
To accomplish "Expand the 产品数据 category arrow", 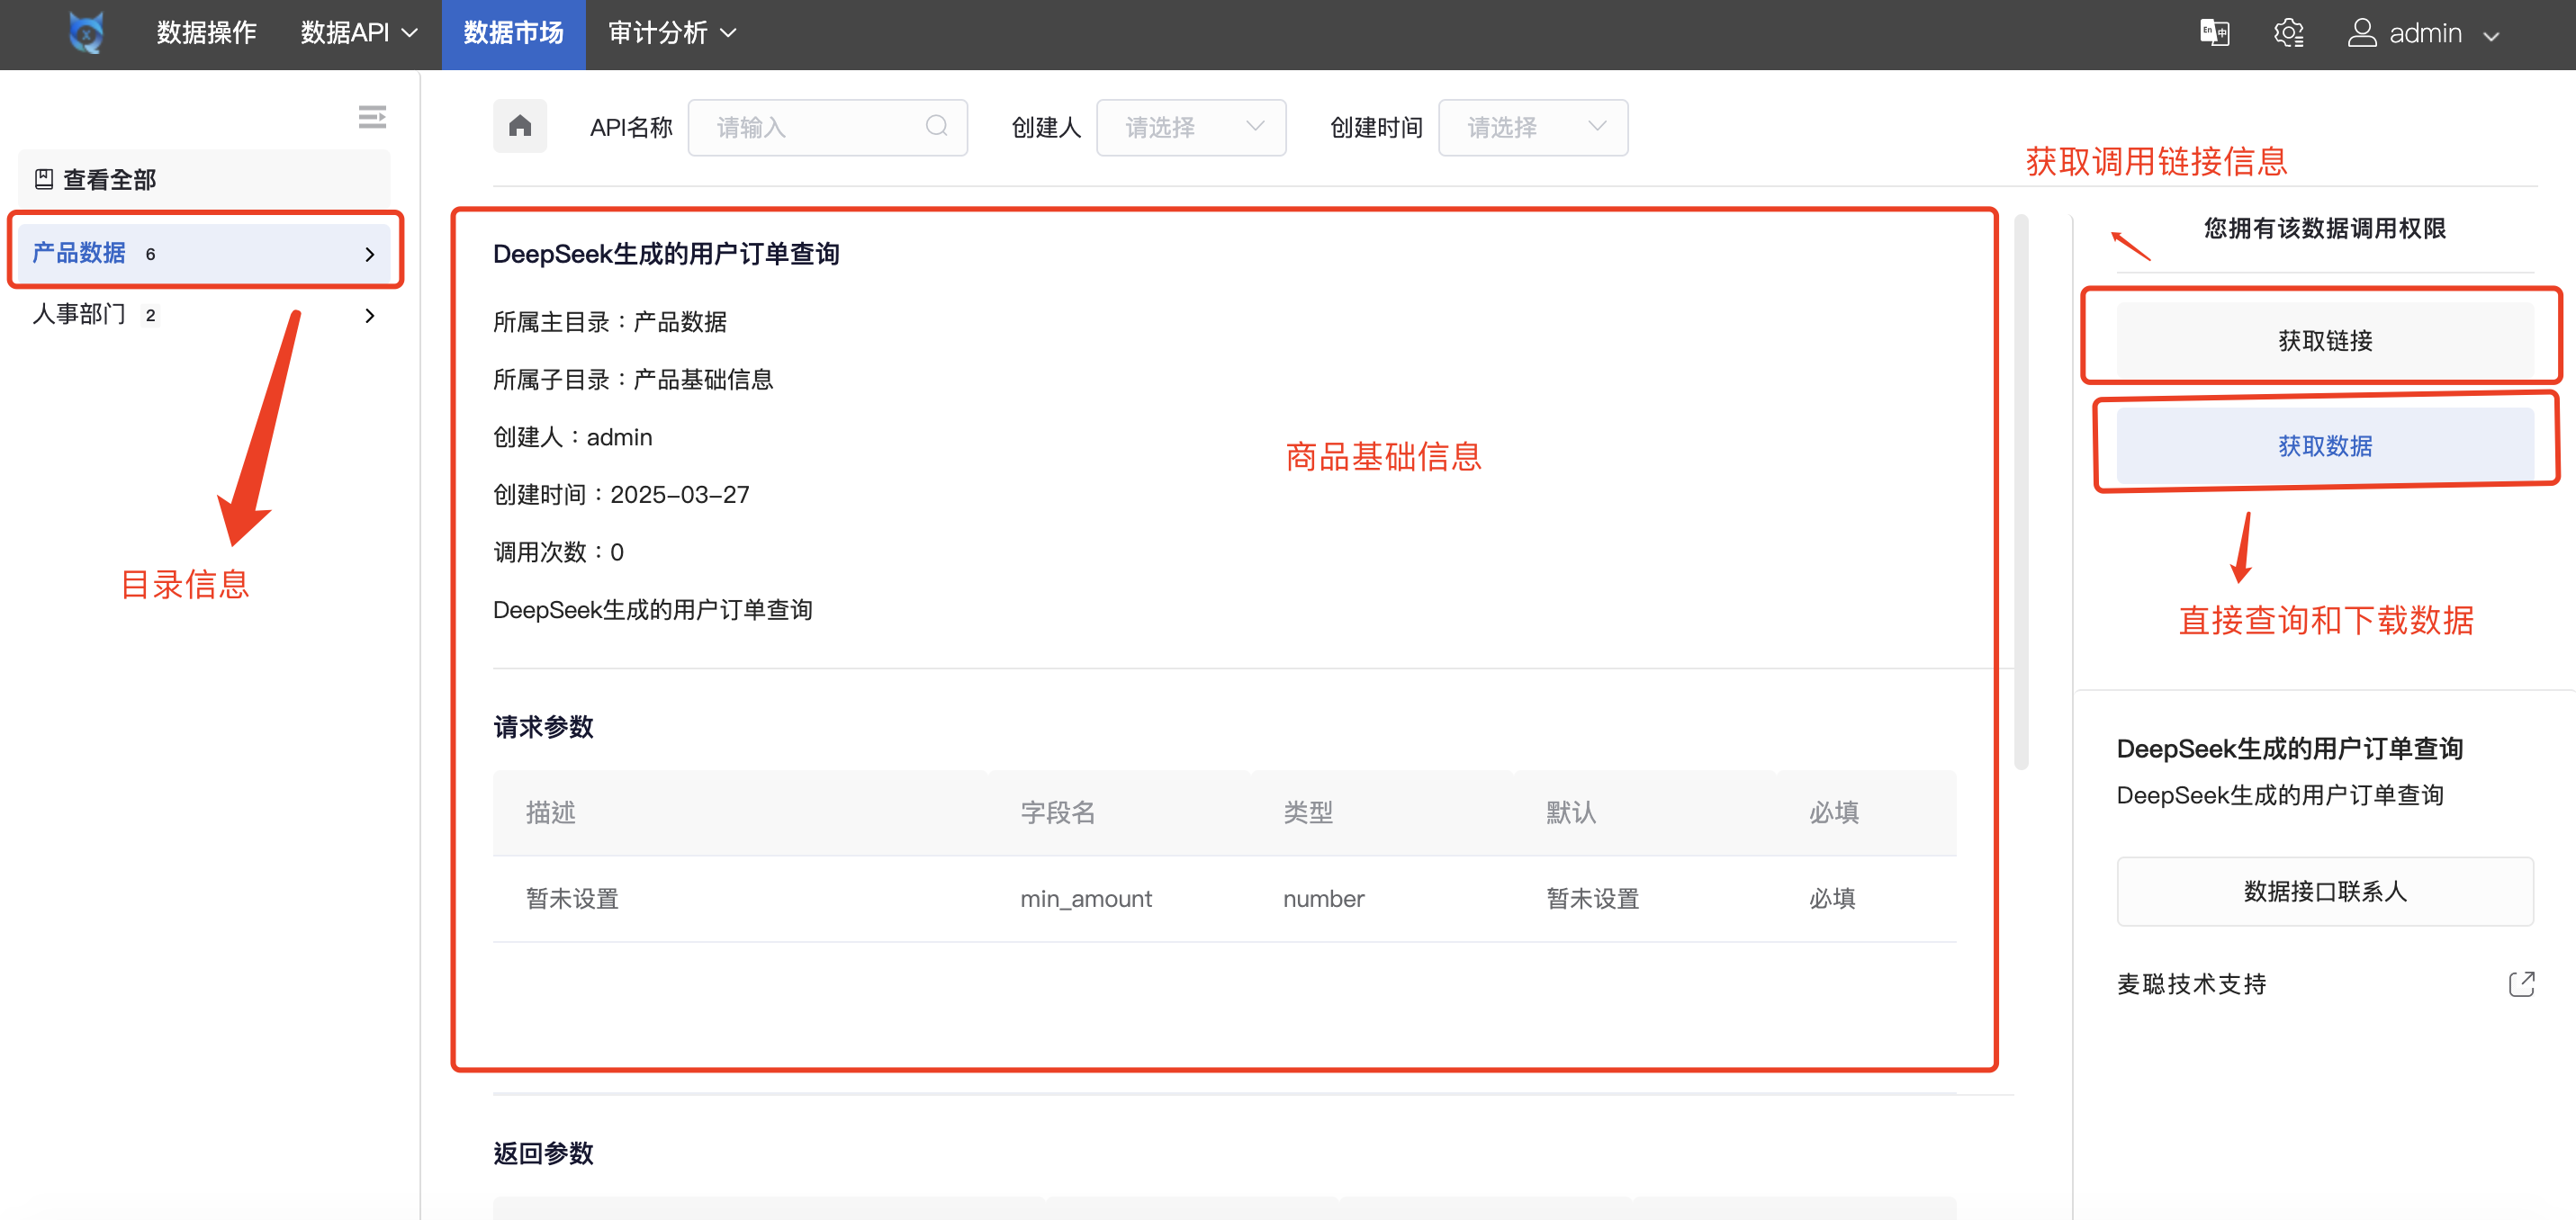I will [x=370, y=254].
